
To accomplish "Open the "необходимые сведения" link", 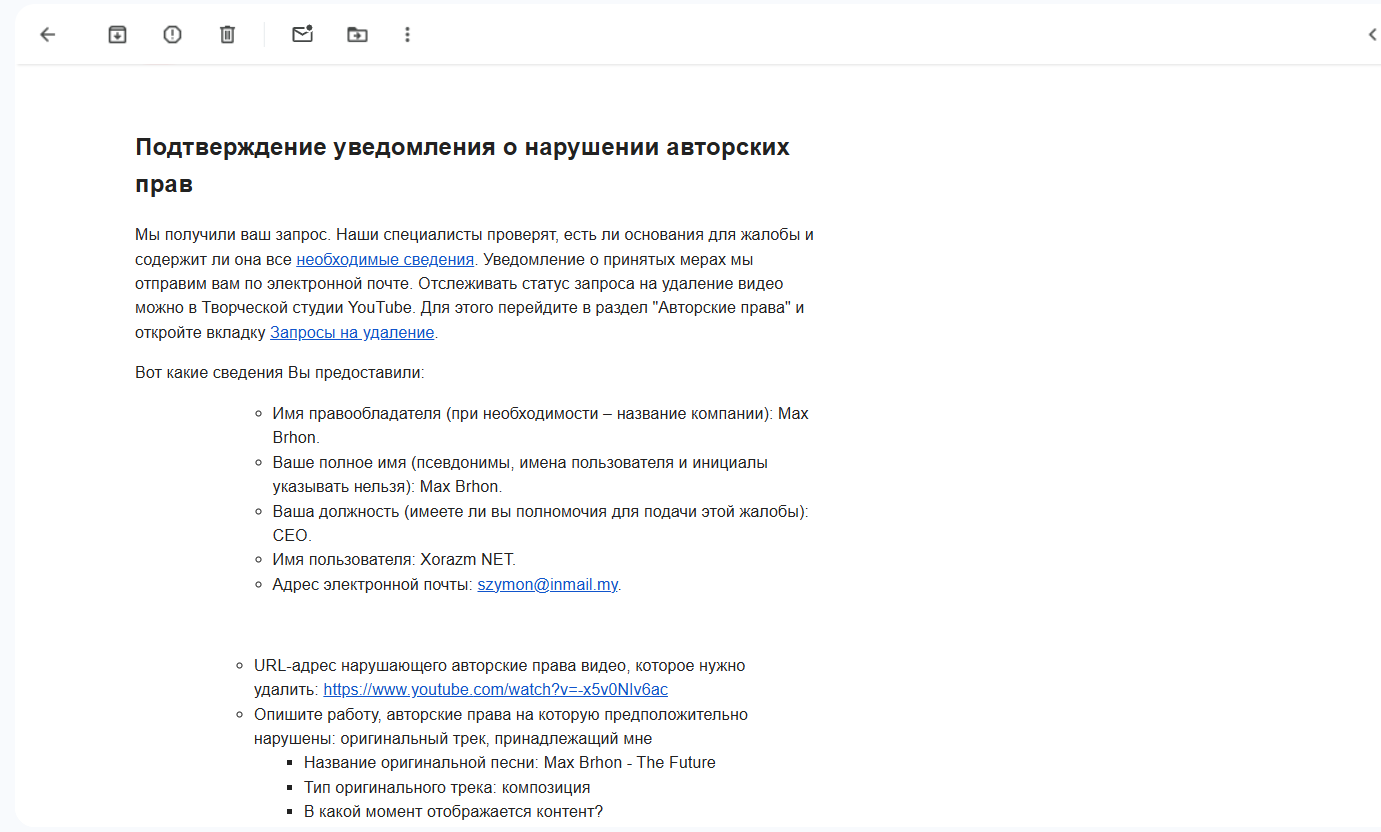I will point(384,259).
